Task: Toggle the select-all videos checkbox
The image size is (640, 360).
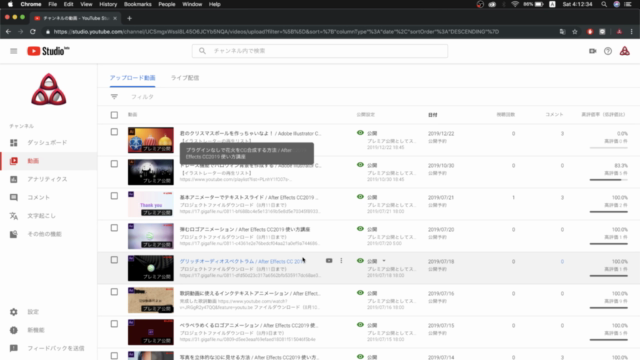Action: coord(114,115)
